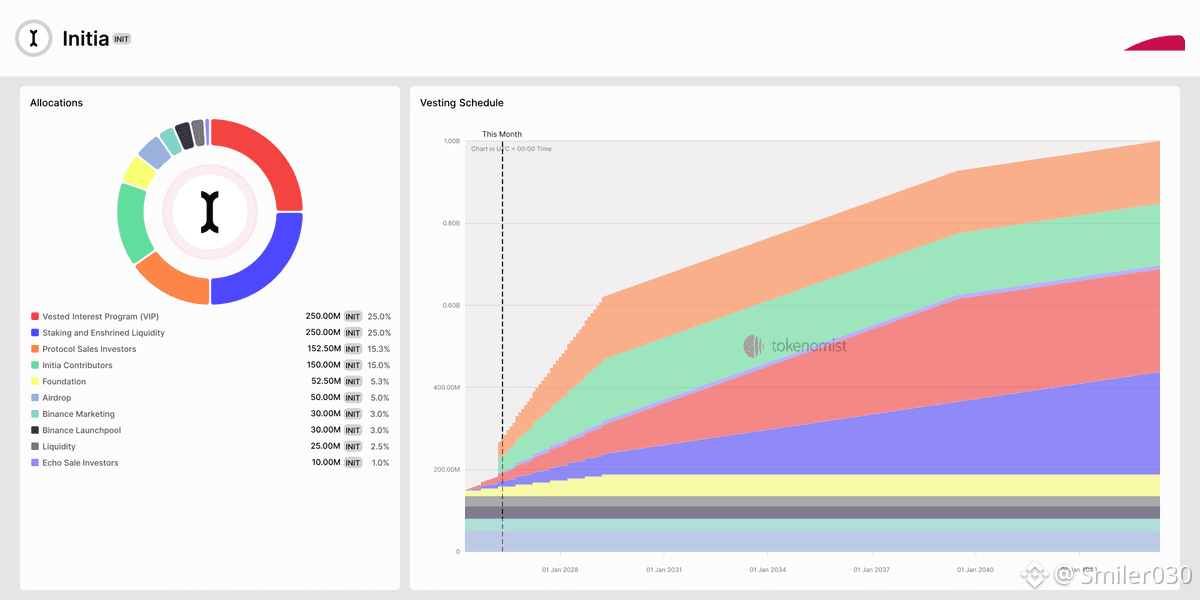Image resolution: width=1200 pixels, height=600 pixels.
Task: Select the teal Binance Marketing legend swatch
Action: coord(35,414)
